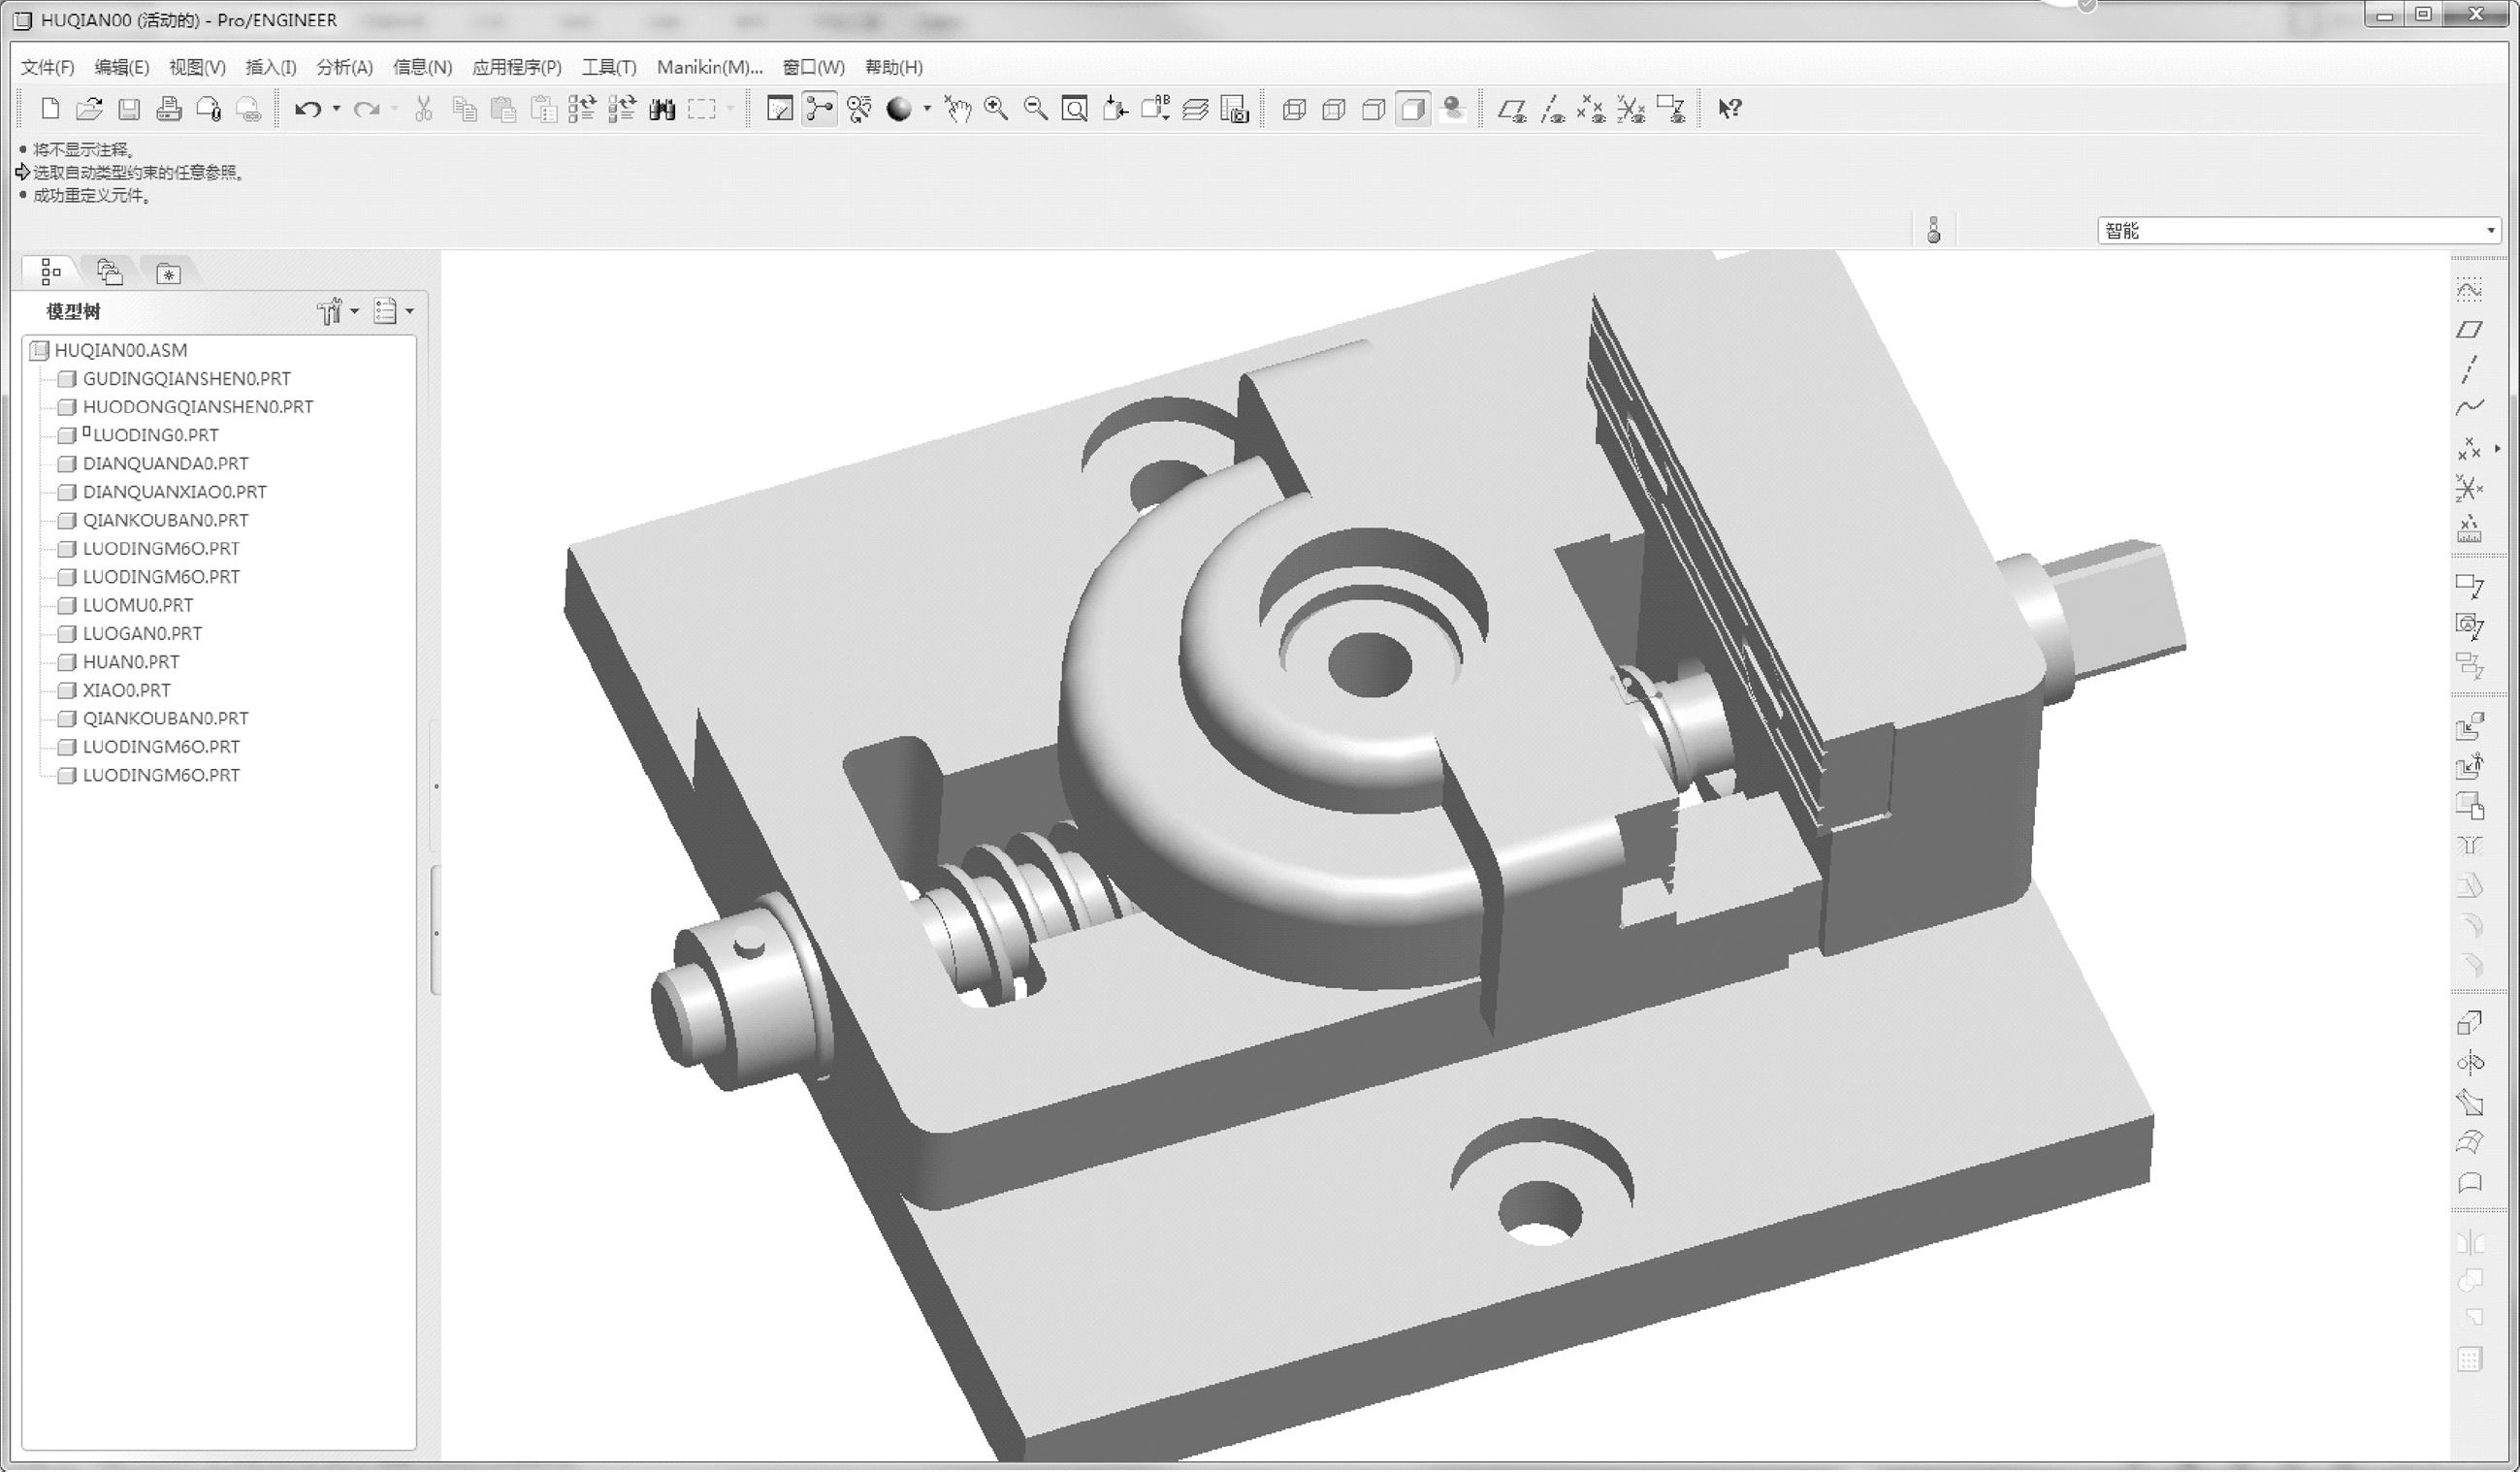This screenshot has width=2520, height=1472.
Task: Click the Datum Plane tool in right toolbar
Action: point(2469,330)
